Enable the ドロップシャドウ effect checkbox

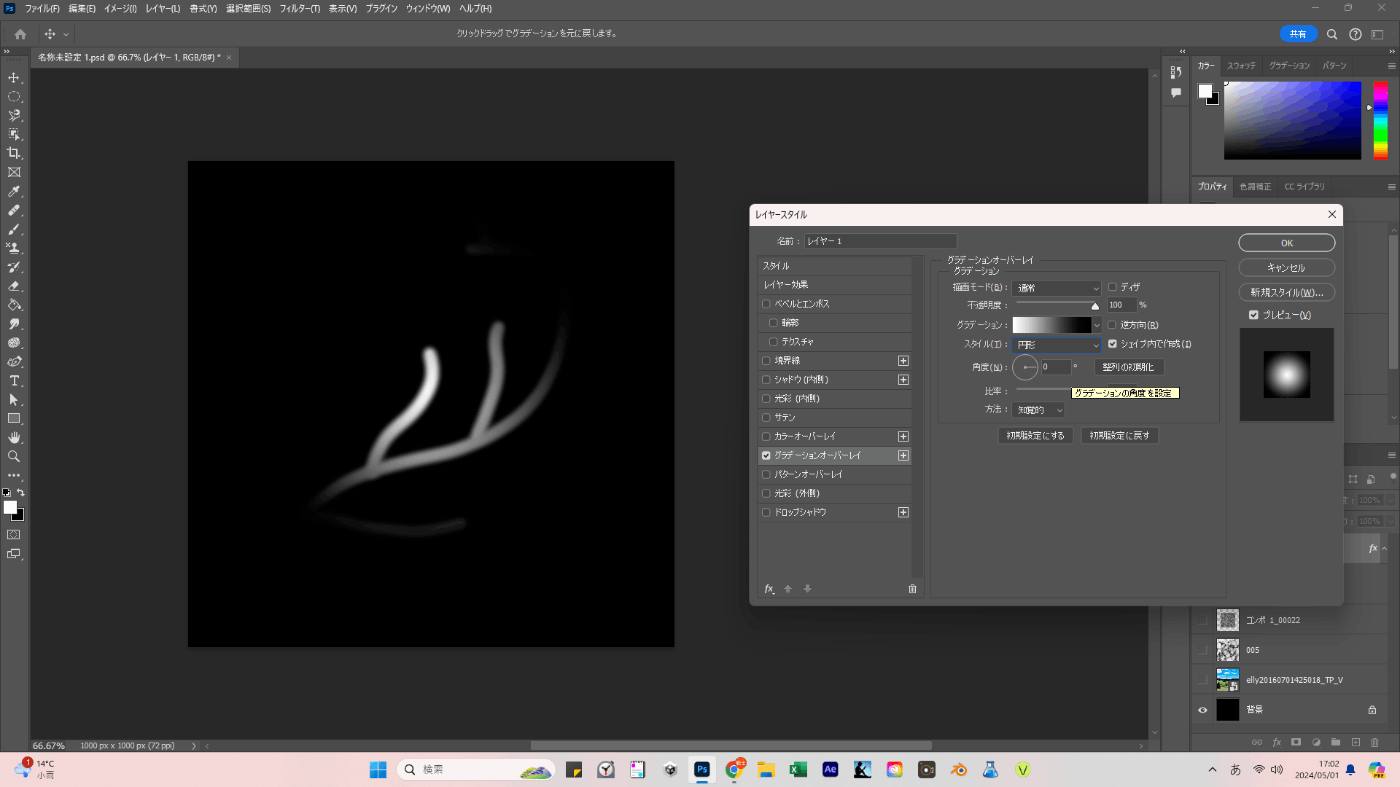[x=767, y=513]
